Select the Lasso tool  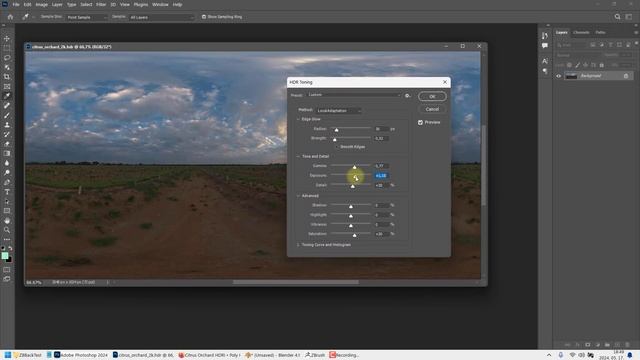click(x=7, y=58)
